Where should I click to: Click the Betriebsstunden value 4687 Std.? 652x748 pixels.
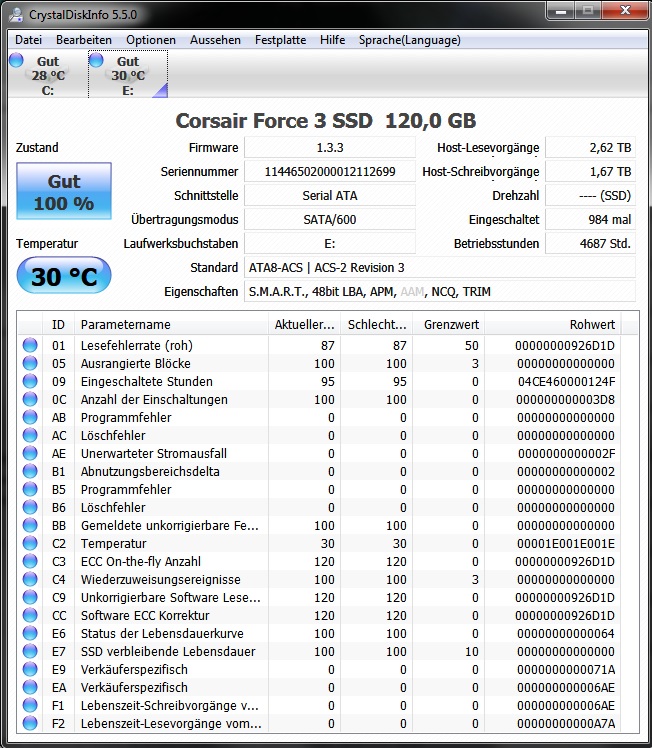pos(590,244)
